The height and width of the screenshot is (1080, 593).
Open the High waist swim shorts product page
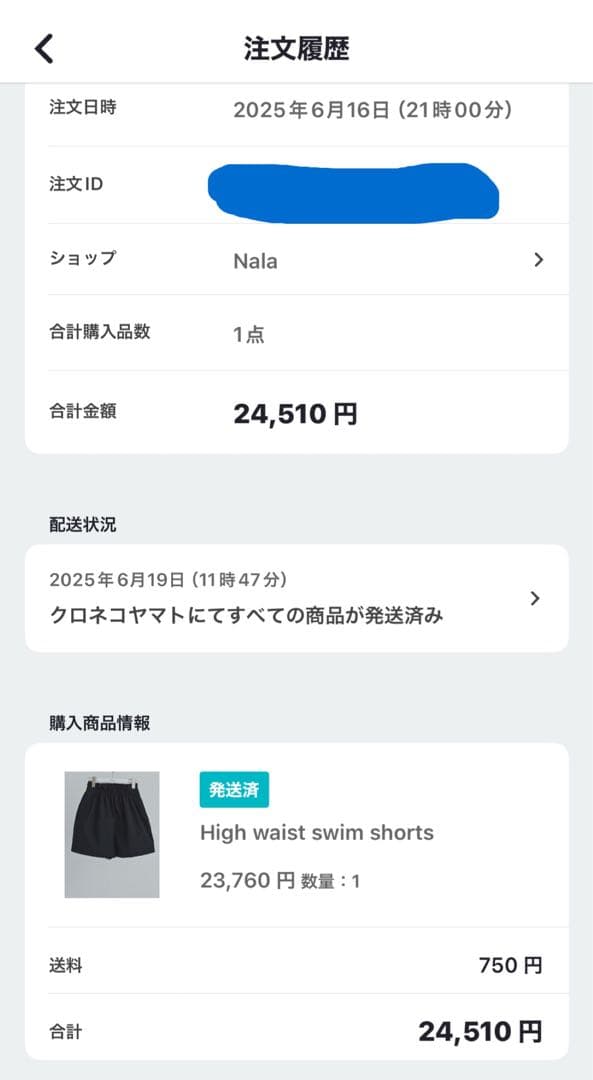point(316,832)
